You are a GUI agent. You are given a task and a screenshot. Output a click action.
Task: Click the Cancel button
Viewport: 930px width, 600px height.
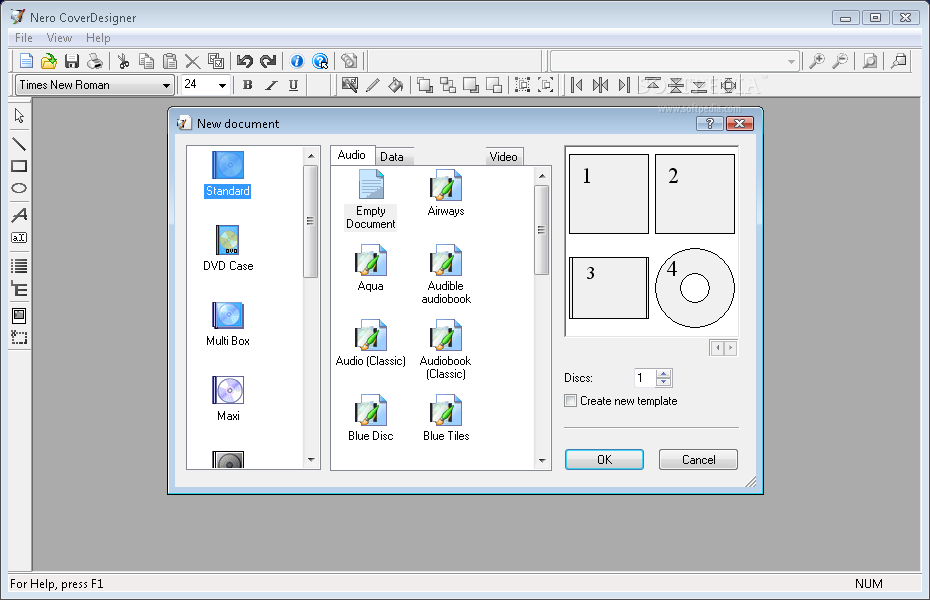click(698, 459)
